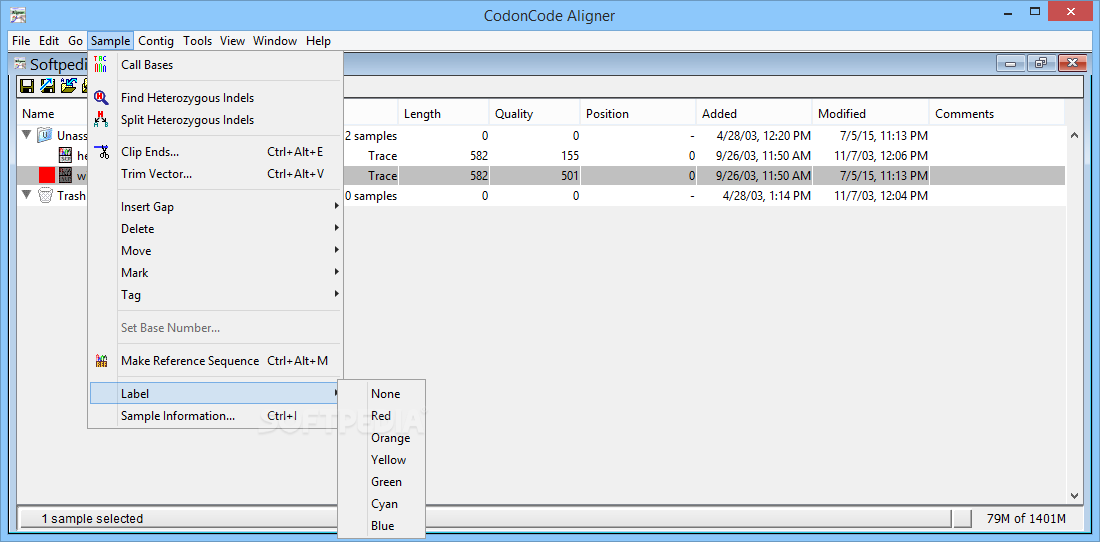Set label color to Orange
The image size is (1100, 542).
(382, 438)
